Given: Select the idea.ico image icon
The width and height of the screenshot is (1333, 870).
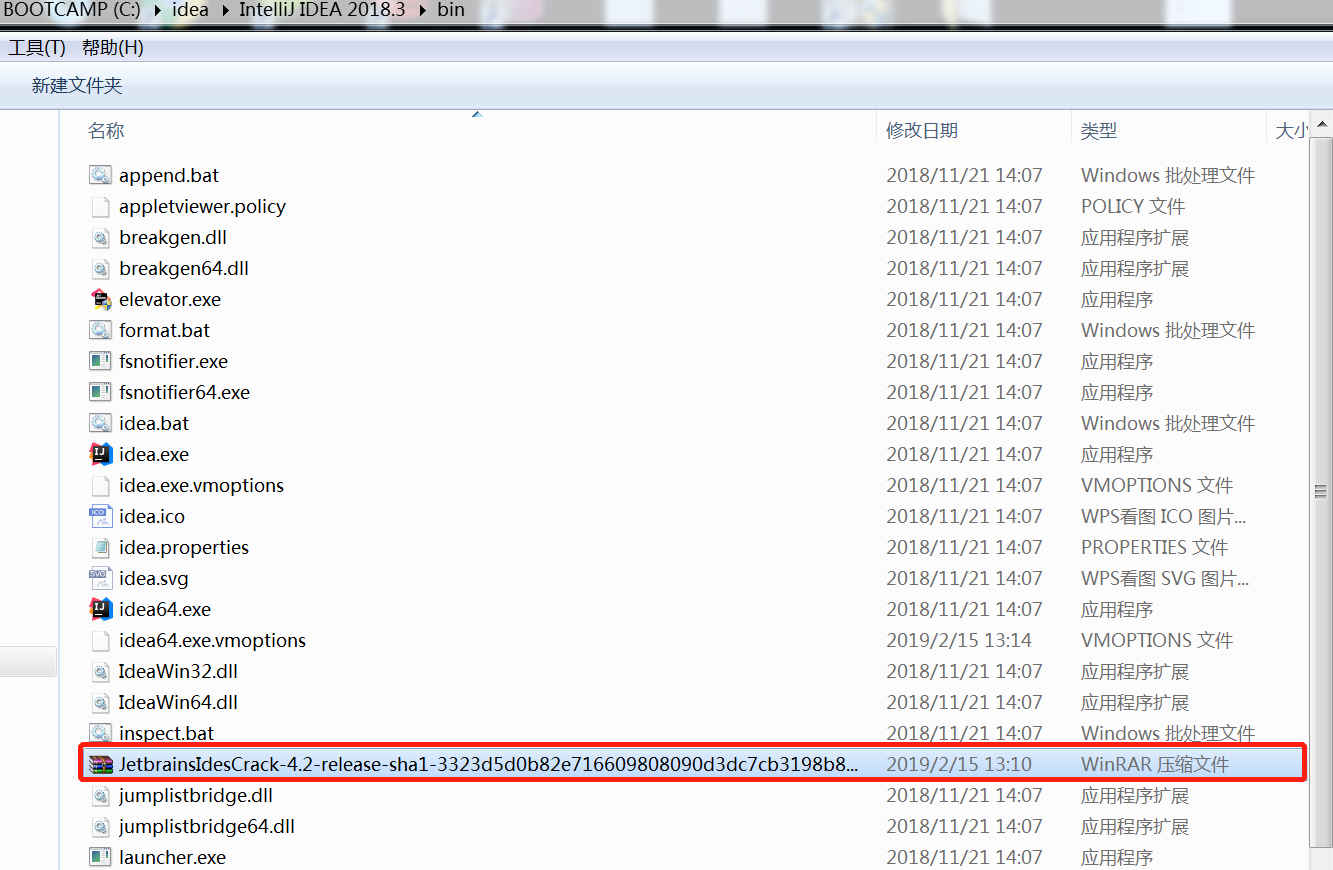Looking at the screenshot, I should [100, 516].
